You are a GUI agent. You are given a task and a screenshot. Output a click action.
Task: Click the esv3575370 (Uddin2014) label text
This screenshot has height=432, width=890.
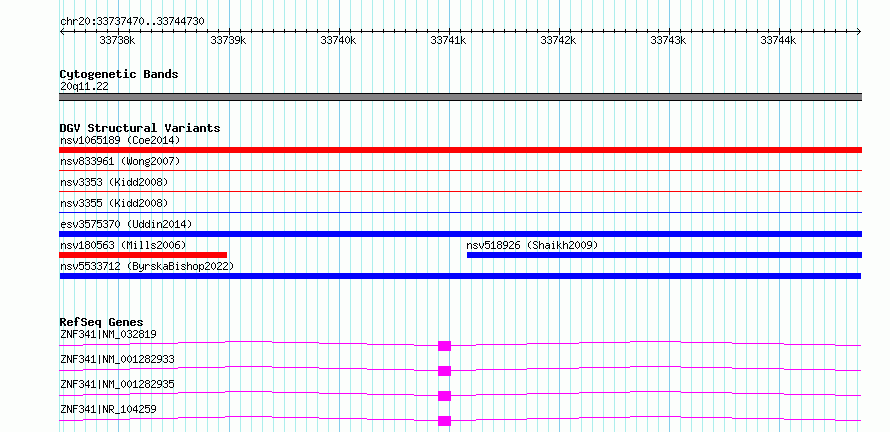coord(126,224)
